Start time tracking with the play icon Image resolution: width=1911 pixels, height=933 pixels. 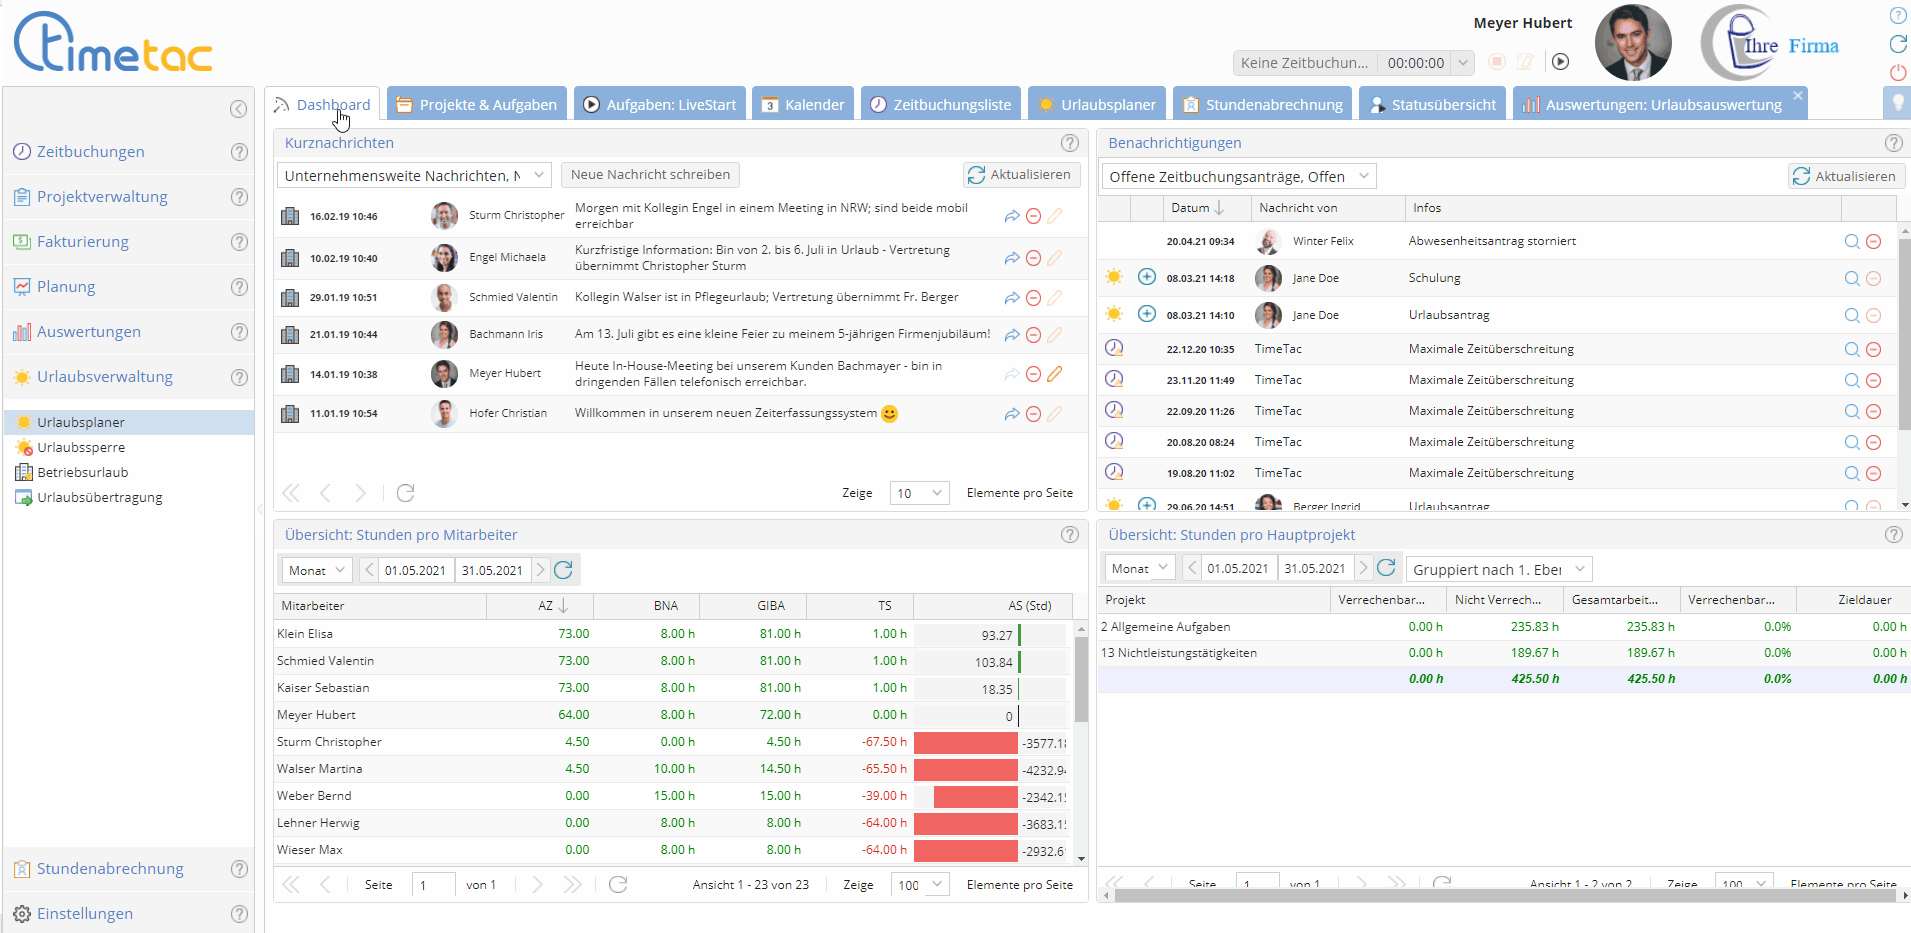pos(1560,62)
